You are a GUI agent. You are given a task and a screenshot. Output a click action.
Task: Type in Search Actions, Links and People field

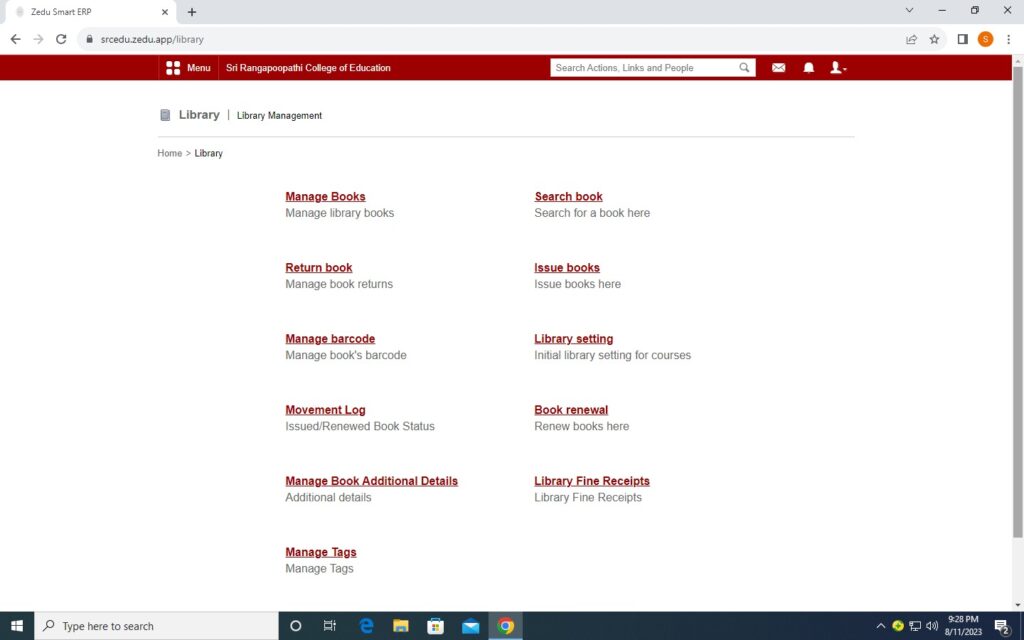(x=644, y=68)
